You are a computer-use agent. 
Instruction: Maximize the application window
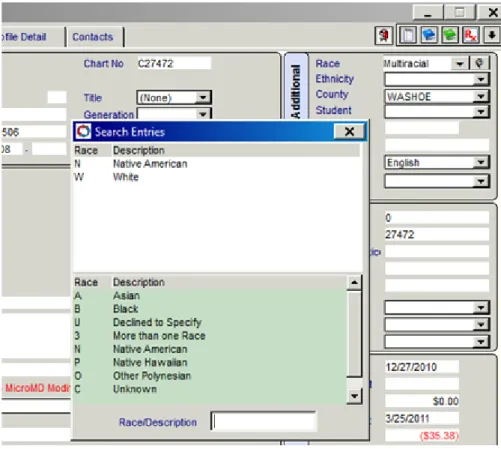[460, 13]
